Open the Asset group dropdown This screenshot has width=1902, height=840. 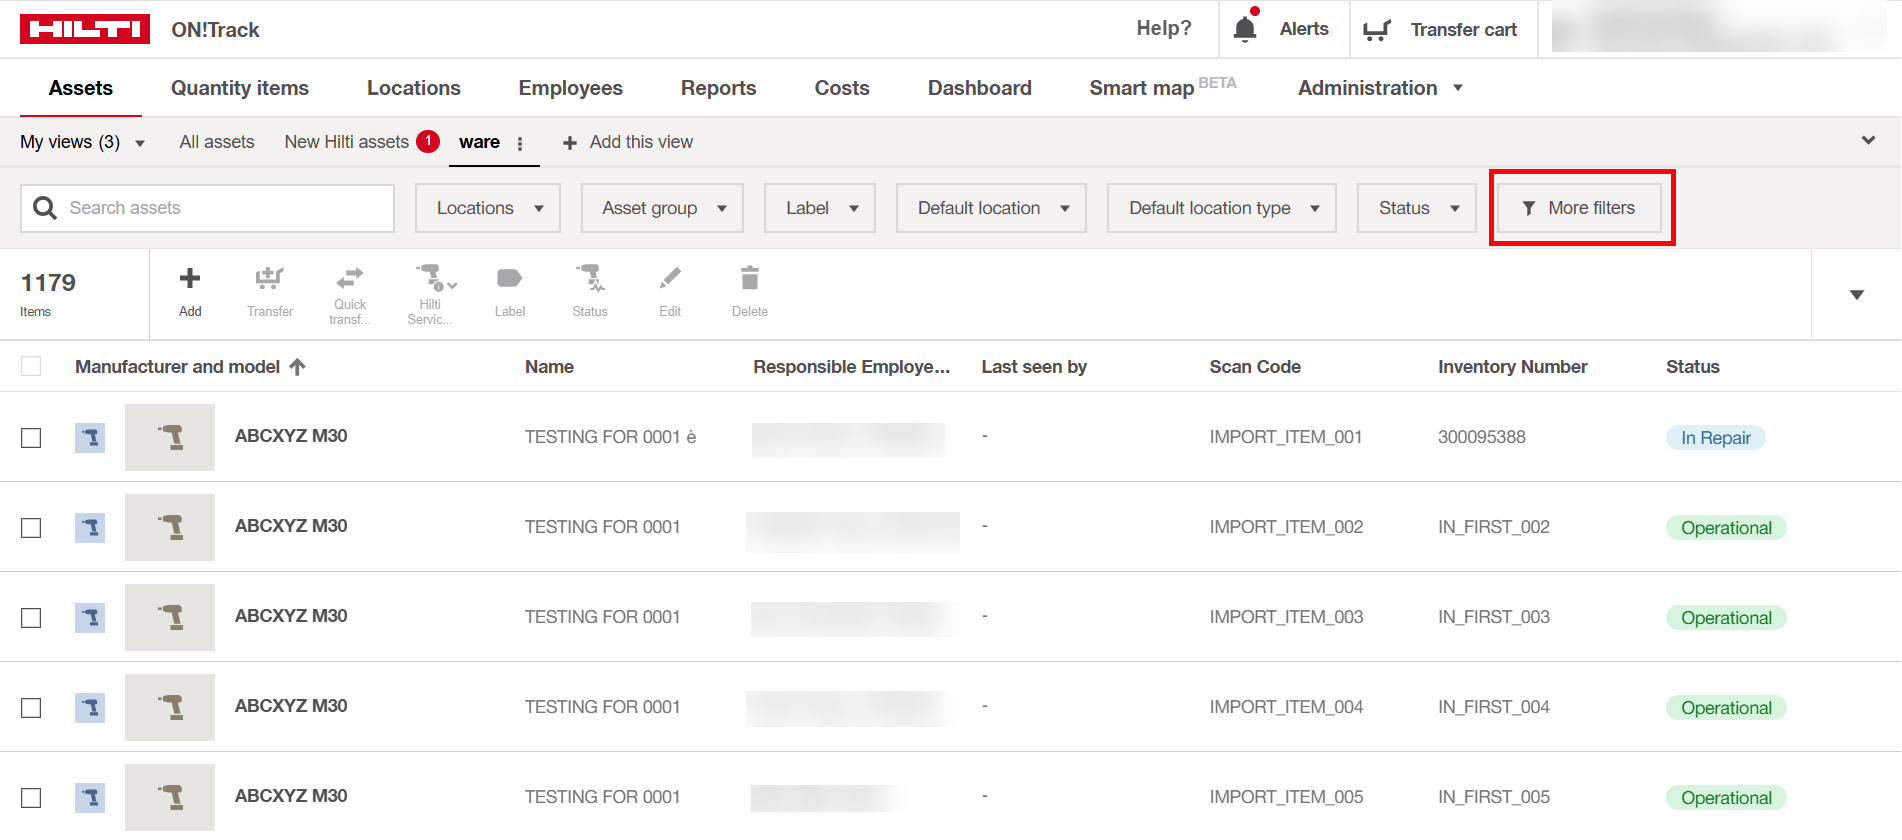(662, 208)
